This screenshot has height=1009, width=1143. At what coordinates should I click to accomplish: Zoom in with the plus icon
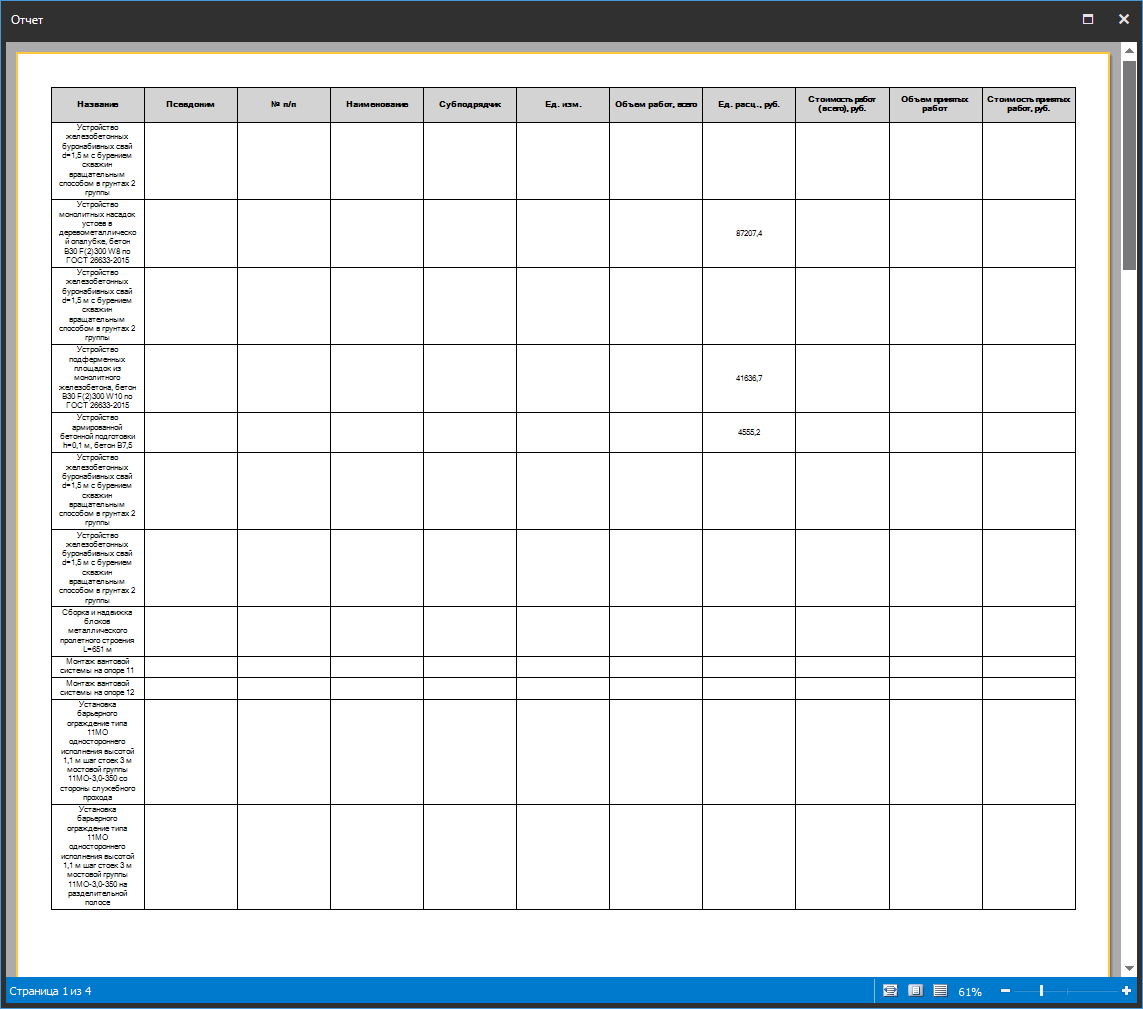[x=1127, y=991]
